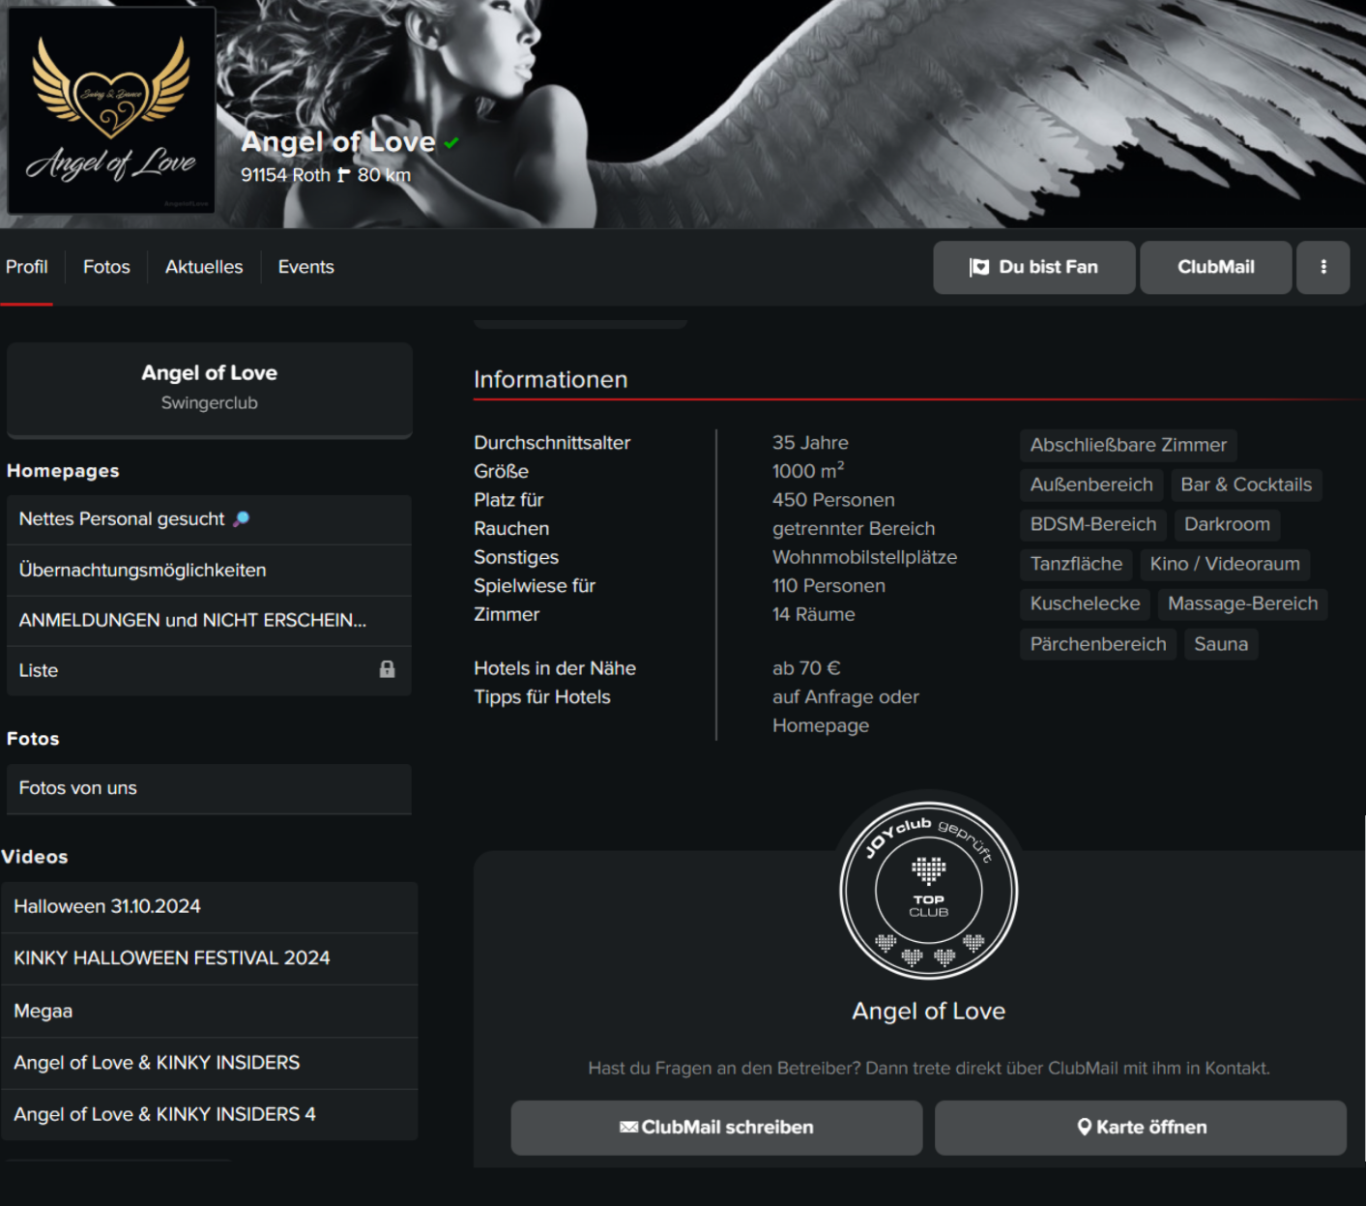This screenshot has width=1366, height=1206.
Task: Click the lock icon beside Liste
Action: pos(387,670)
